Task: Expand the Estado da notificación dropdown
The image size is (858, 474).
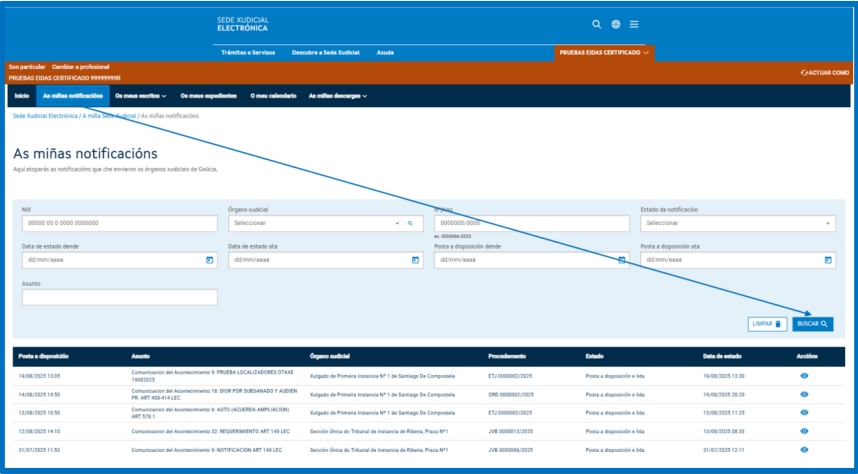Action: (x=737, y=223)
